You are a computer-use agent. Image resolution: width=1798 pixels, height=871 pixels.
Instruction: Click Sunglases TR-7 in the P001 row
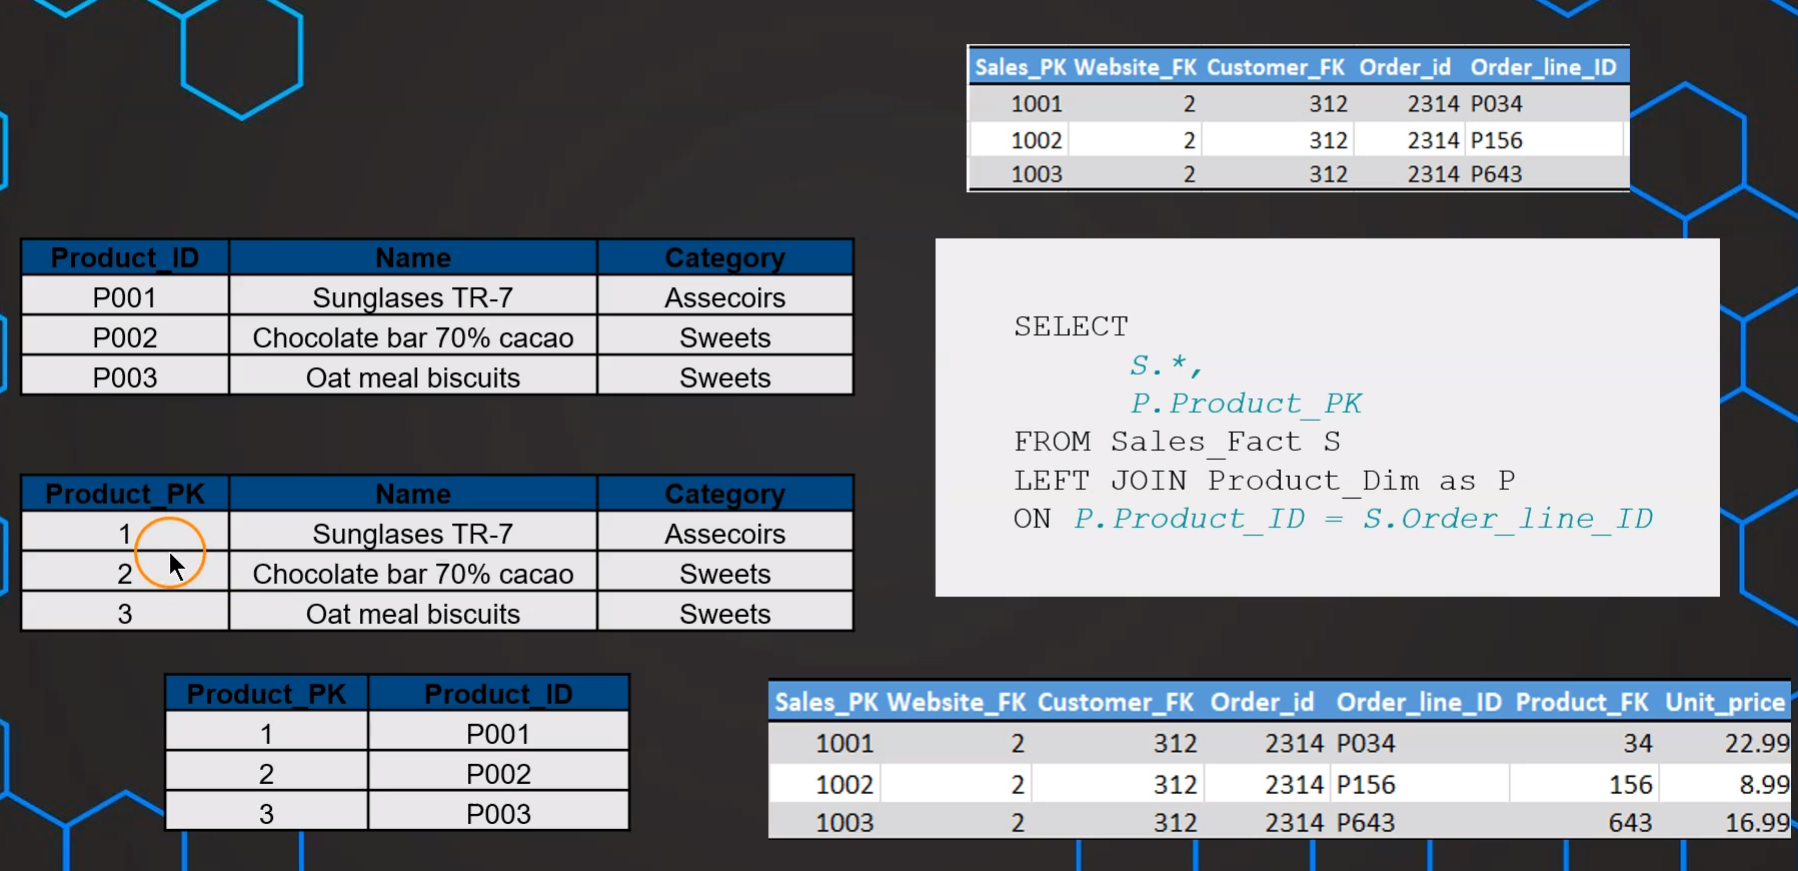413,298
